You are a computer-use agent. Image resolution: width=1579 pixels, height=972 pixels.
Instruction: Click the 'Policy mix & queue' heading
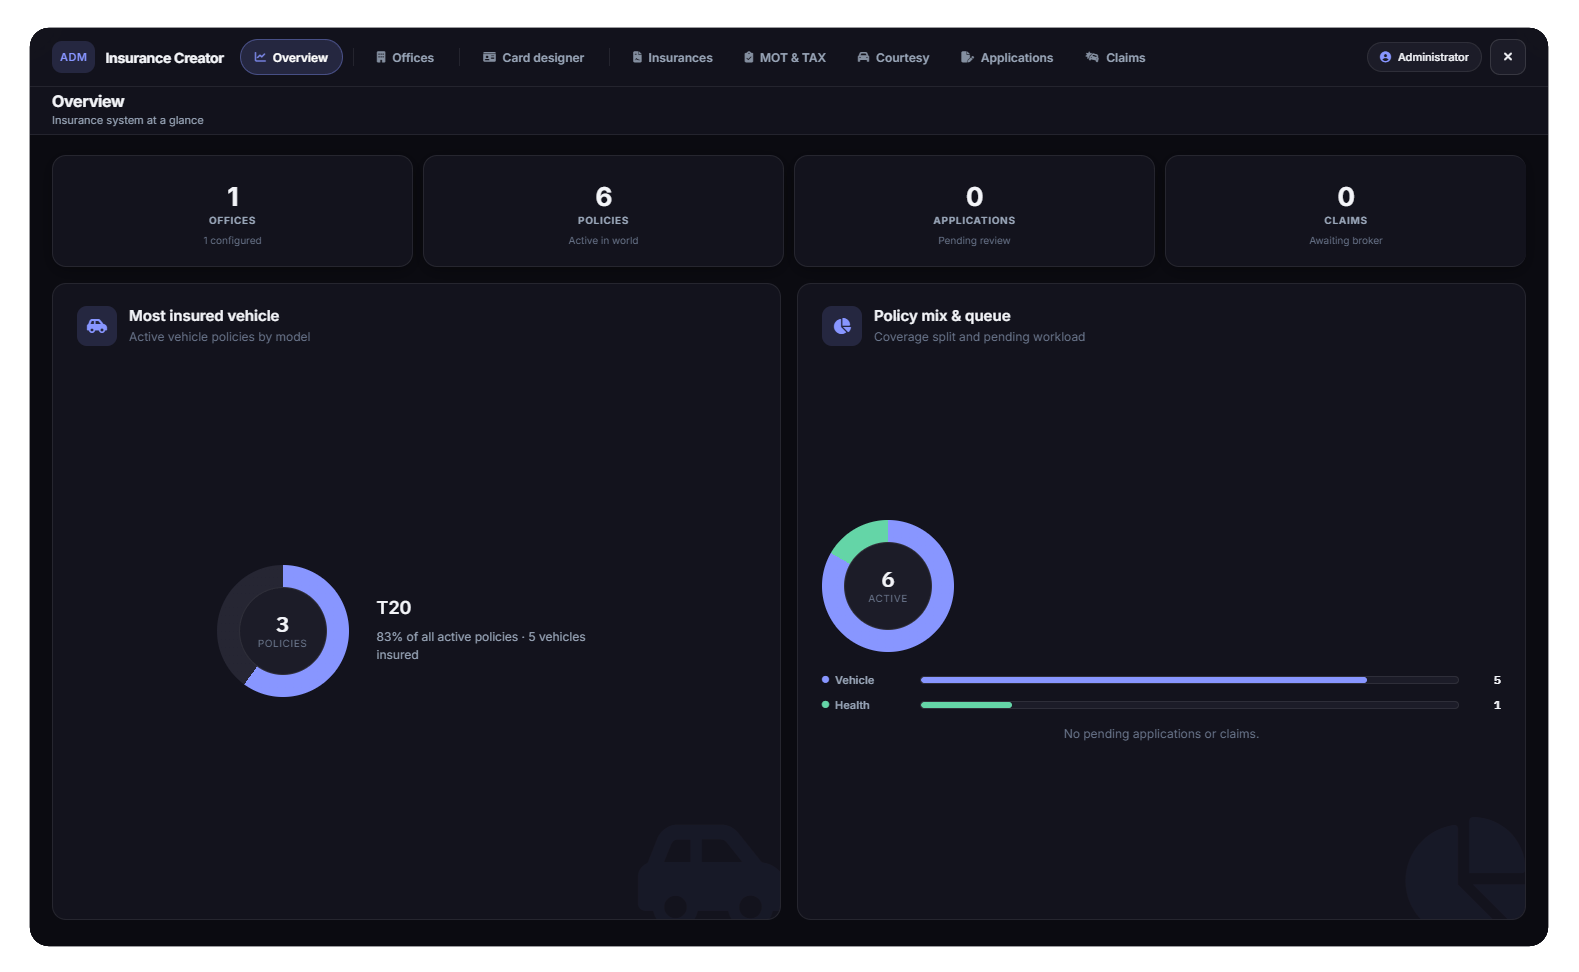click(942, 316)
